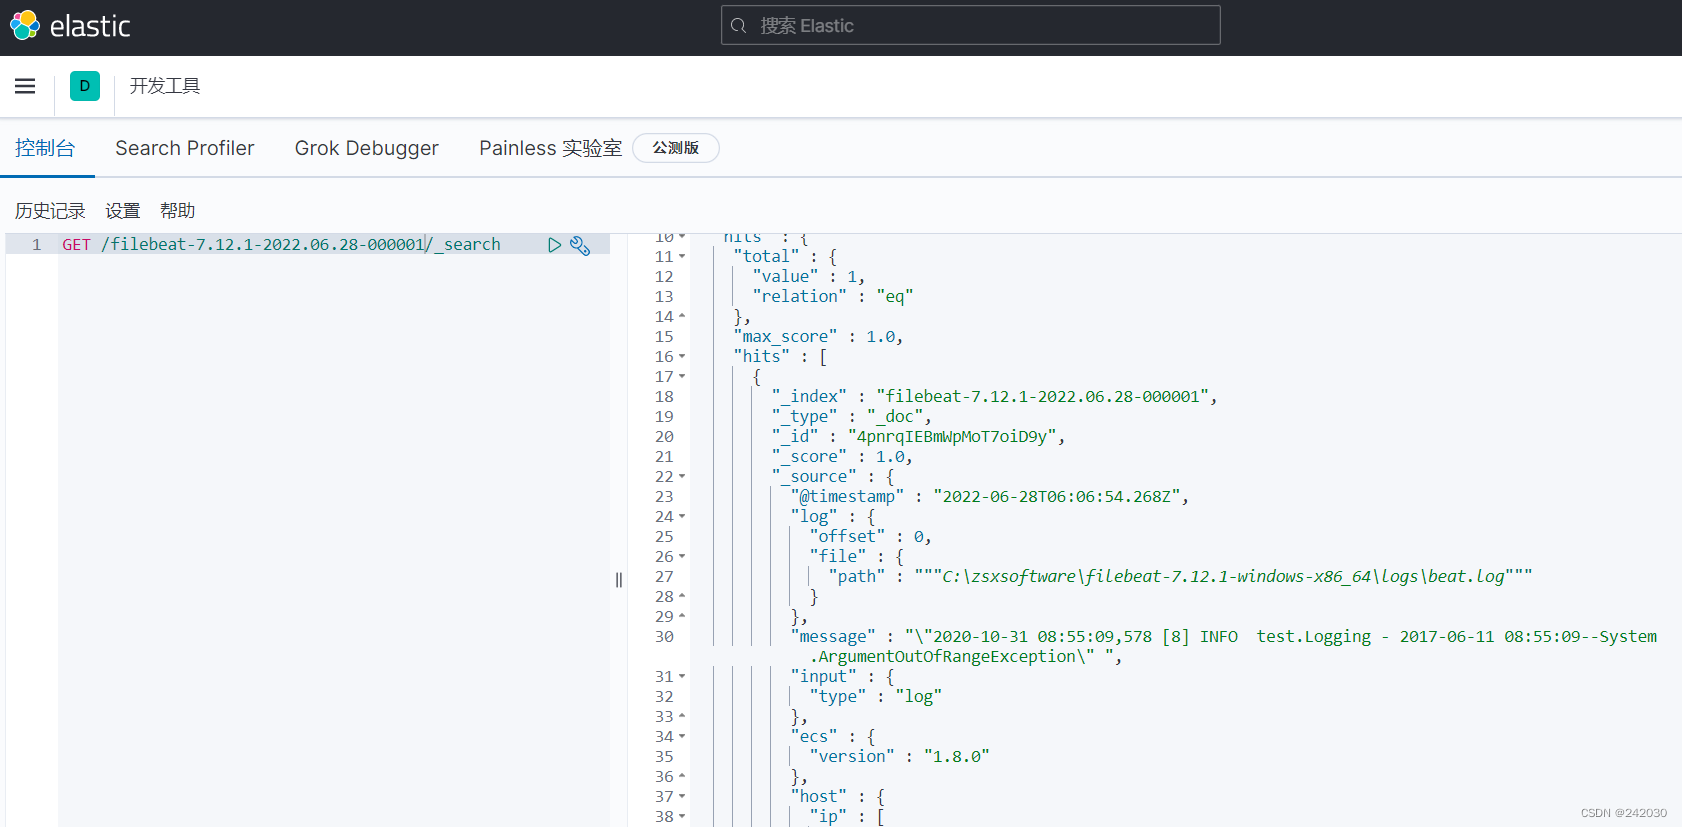Screen dimensions: 1682x827
Task: Click the green D space avatar
Action: [85, 86]
